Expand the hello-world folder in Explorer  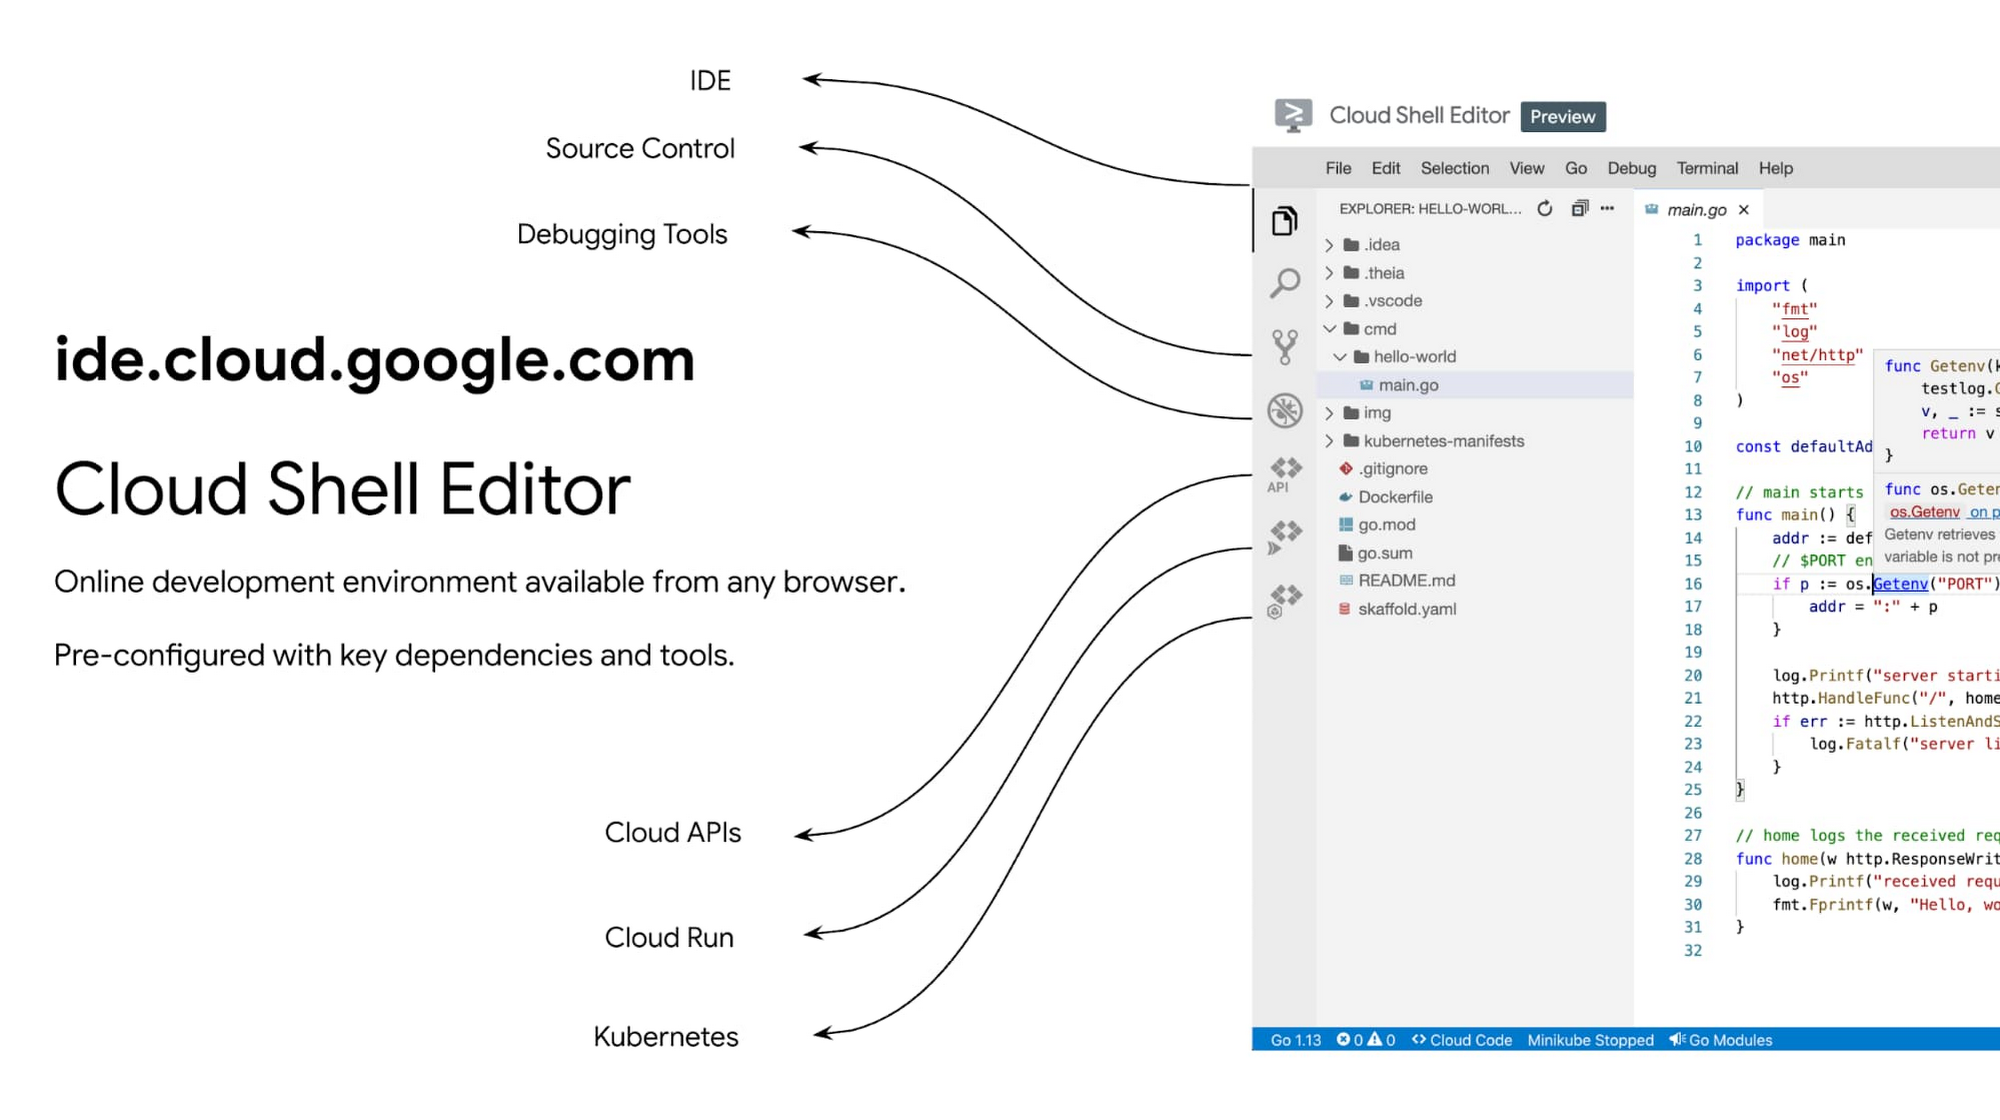tap(1415, 356)
